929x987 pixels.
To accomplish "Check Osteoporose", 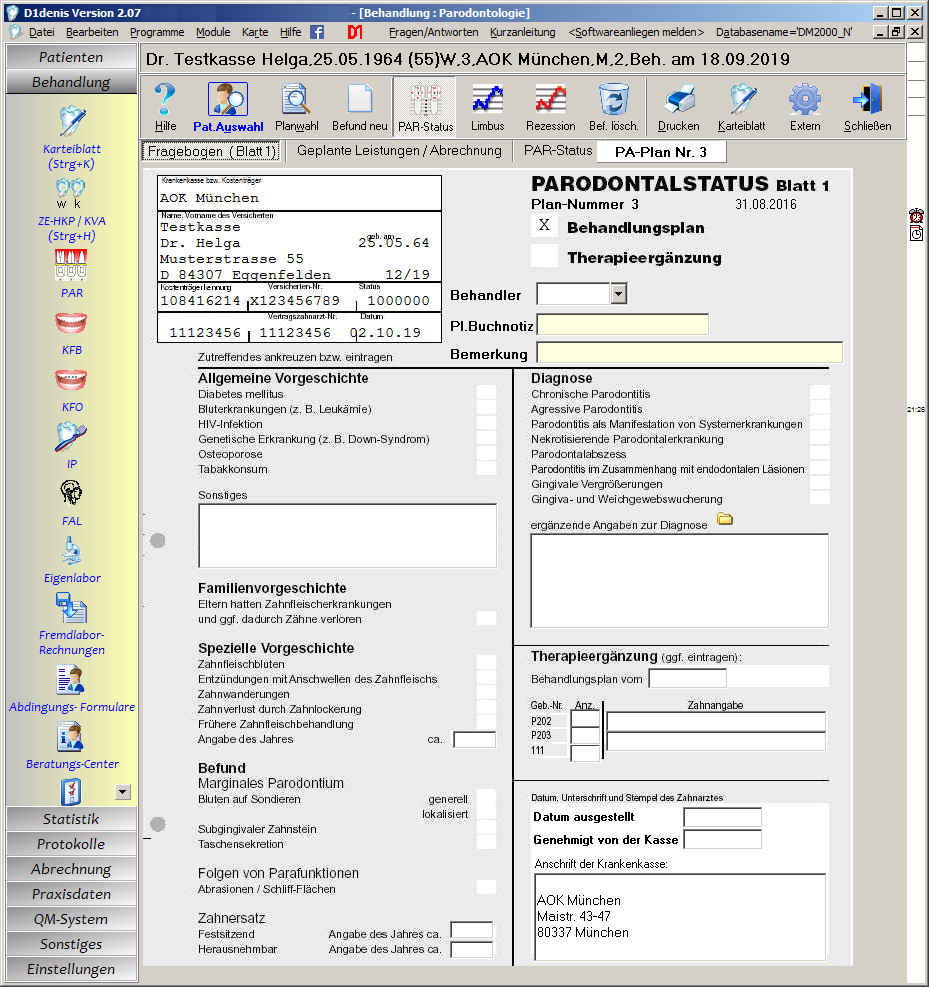I will click(x=486, y=453).
